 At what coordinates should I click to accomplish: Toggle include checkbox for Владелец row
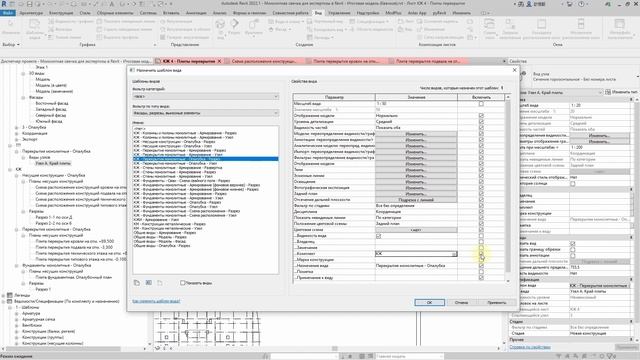(481, 242)
